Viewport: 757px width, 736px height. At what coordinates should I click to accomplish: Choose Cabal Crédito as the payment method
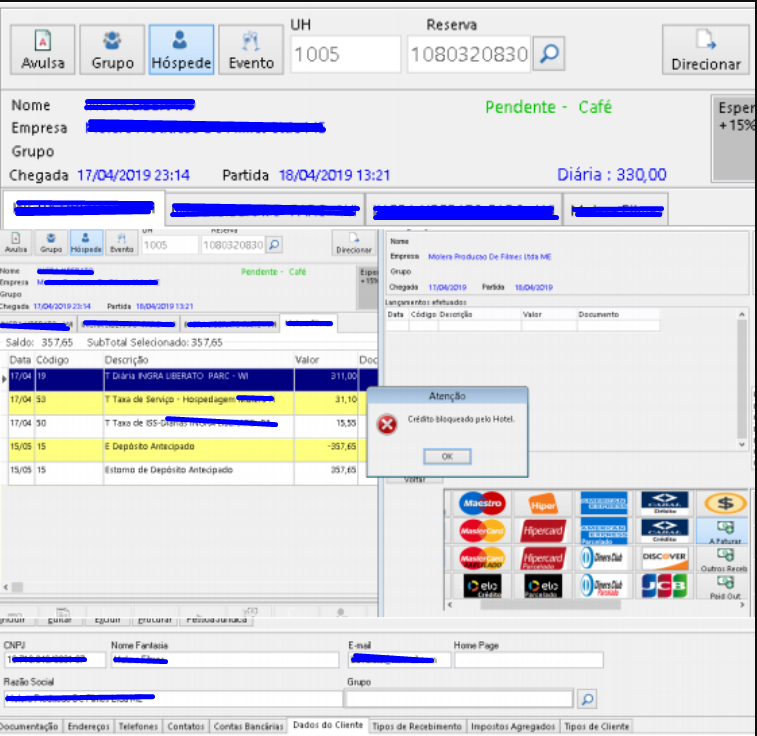pos(665,531)
